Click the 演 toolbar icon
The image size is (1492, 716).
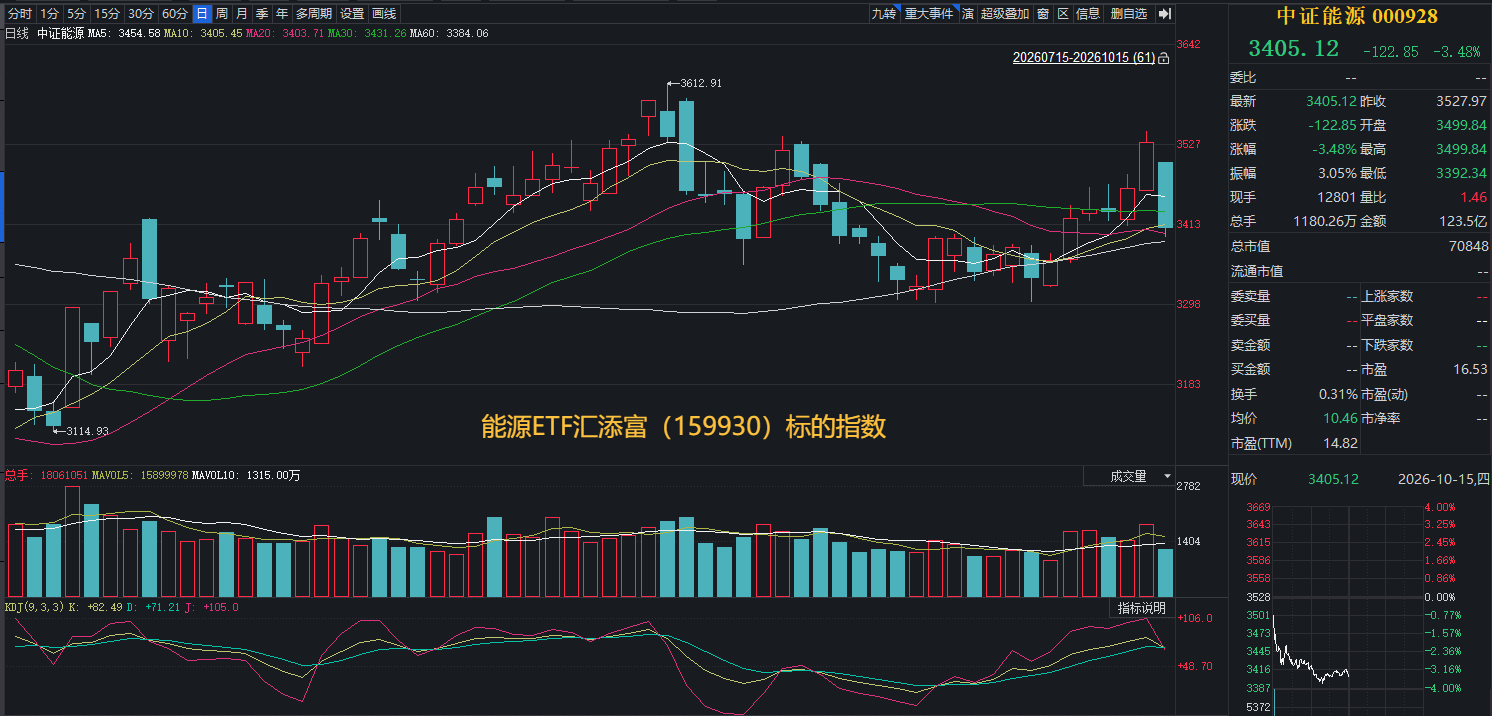point(968,14)
